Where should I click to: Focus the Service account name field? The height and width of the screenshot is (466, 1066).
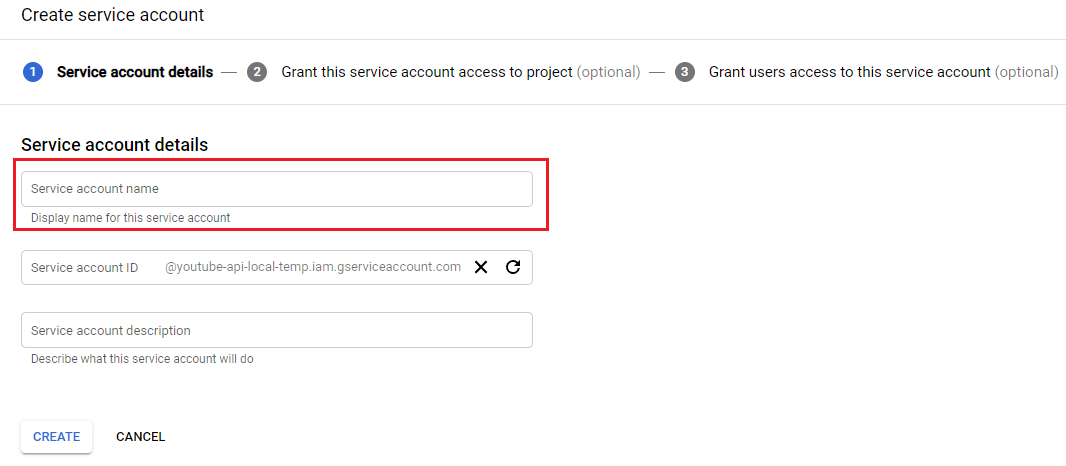[x=277, y=189]
